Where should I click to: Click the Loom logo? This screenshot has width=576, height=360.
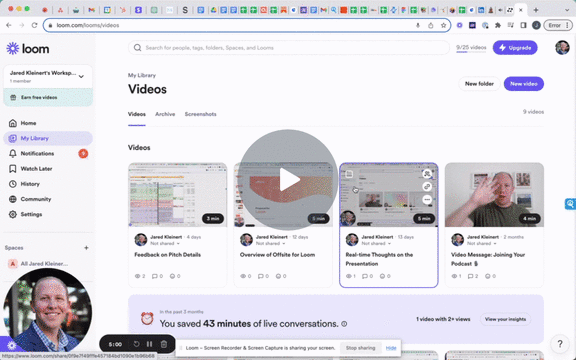click(x=28, y=48)
